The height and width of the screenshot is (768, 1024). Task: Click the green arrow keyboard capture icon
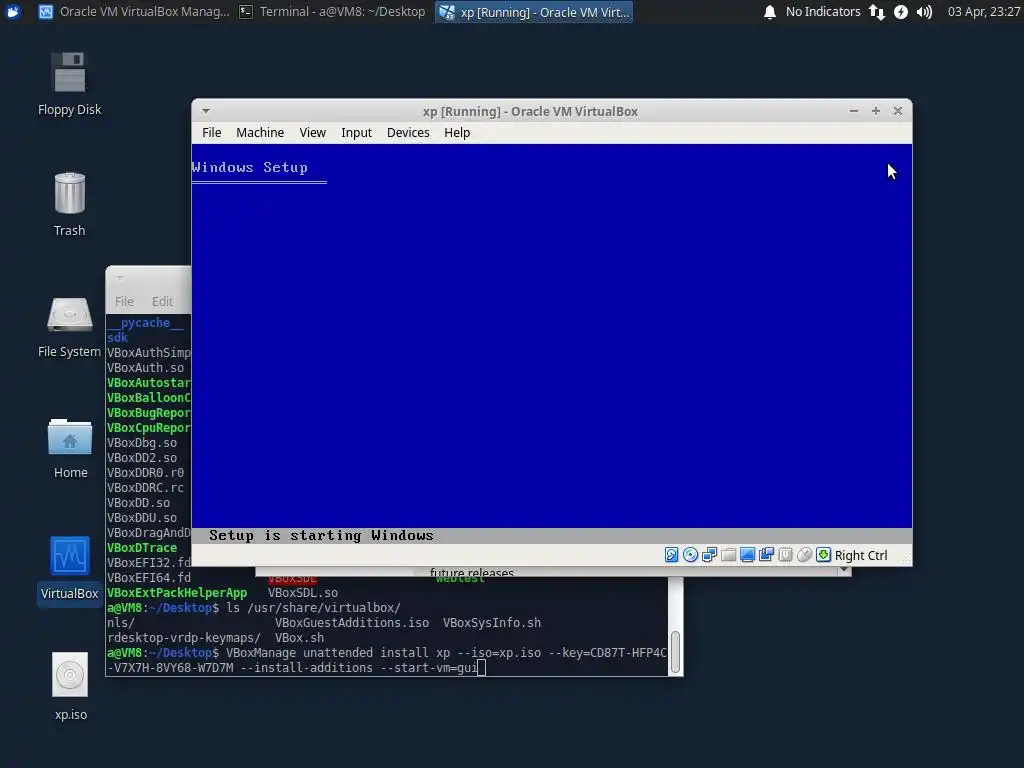824,555
